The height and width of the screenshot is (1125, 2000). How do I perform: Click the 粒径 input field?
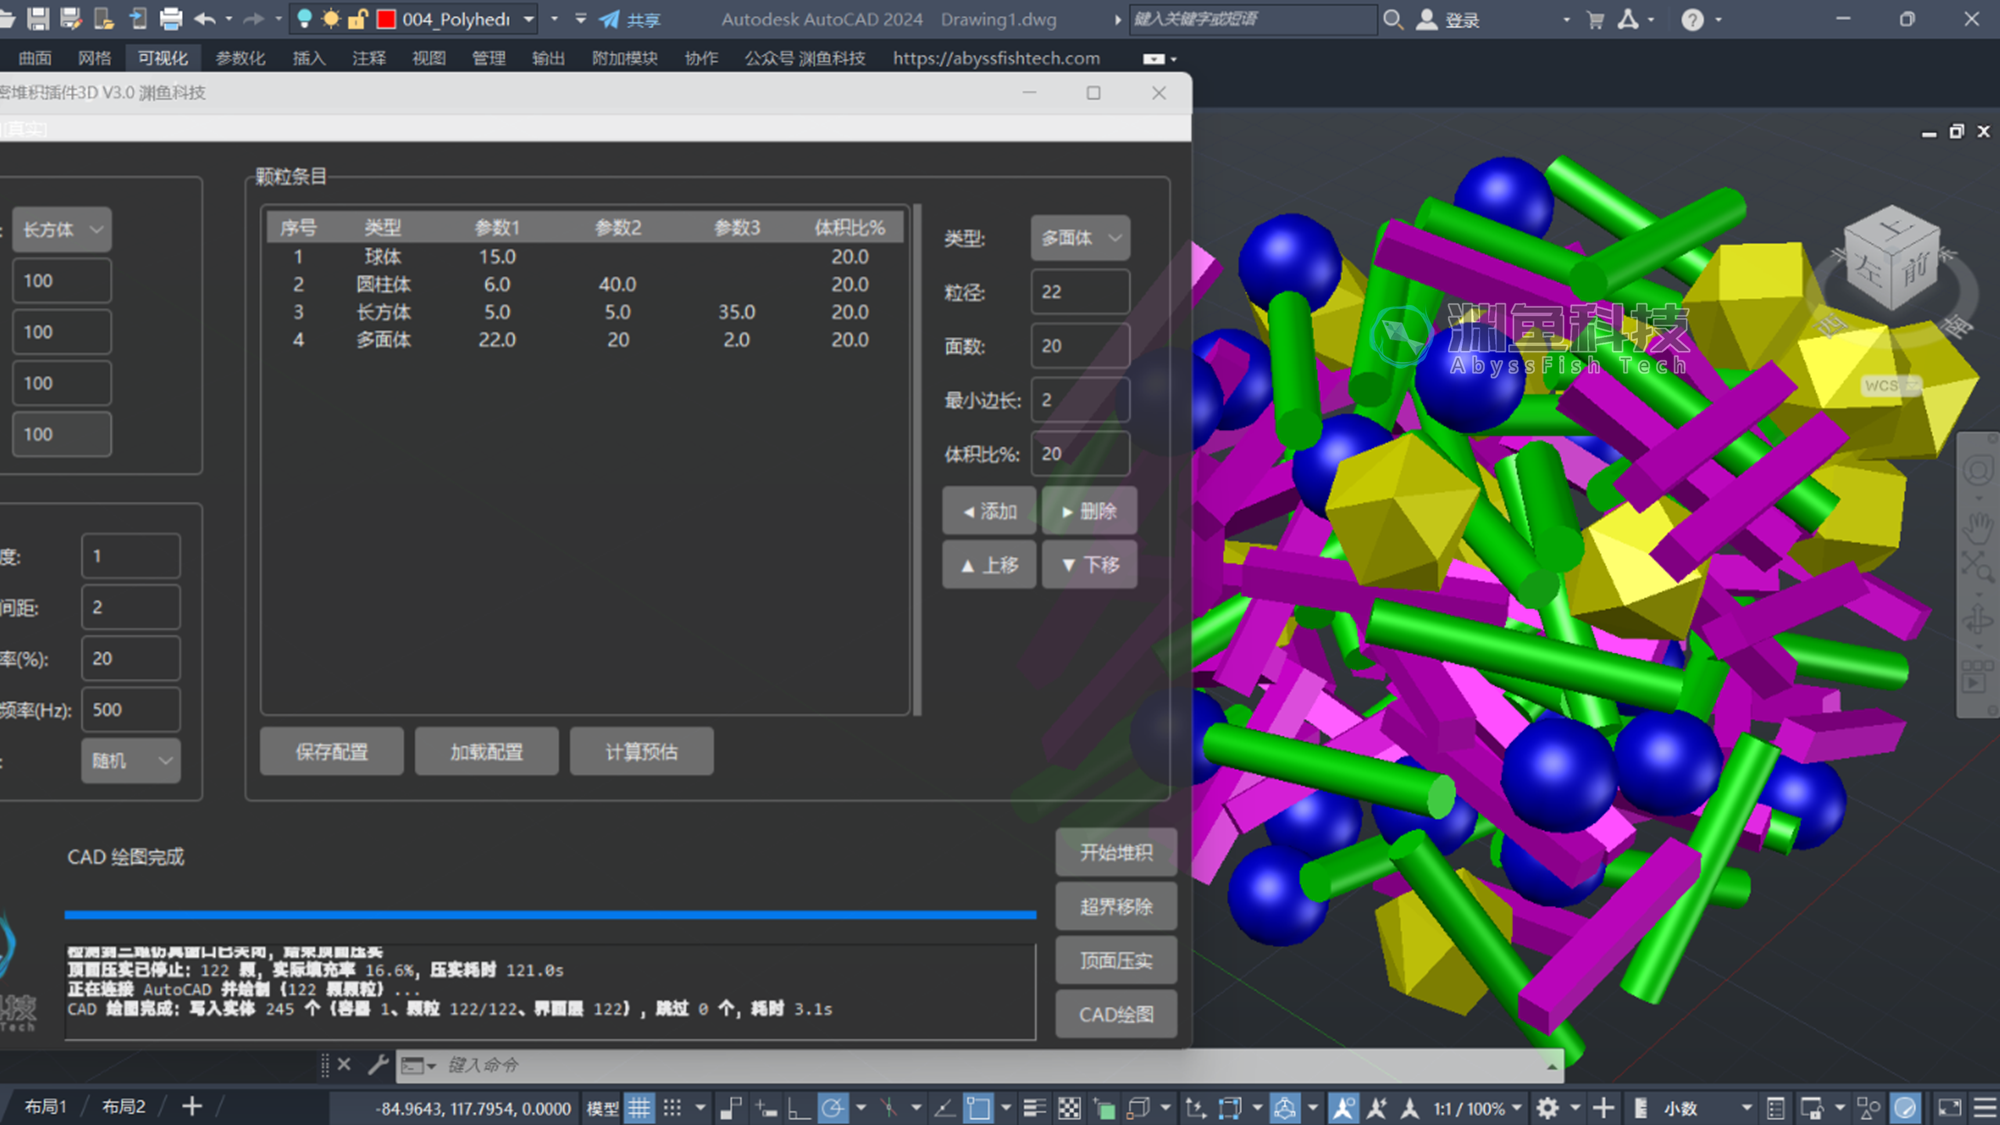click(1080, 292)
